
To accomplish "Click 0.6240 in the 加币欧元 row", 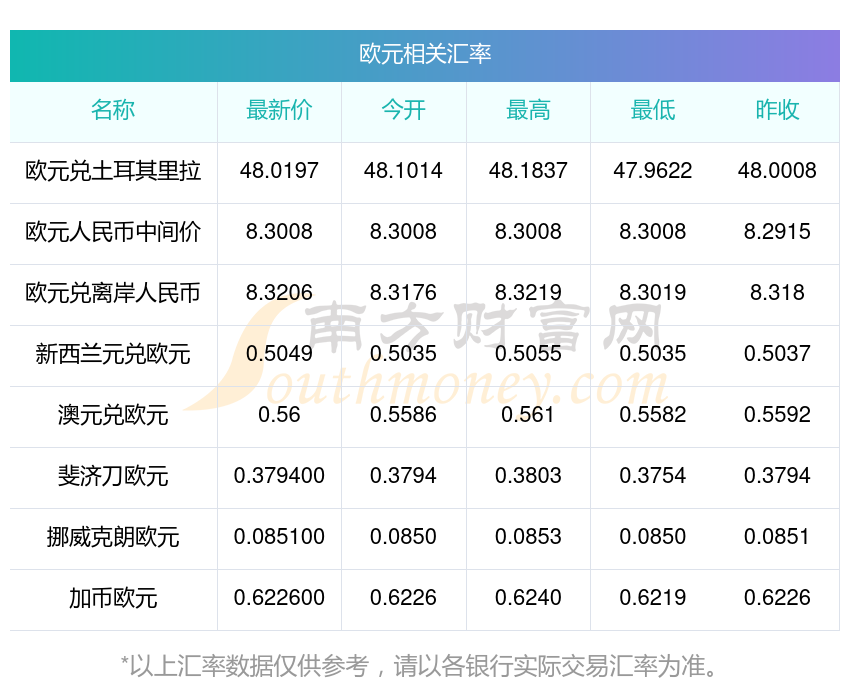I will pyautogui.click(x=528, y=598).
